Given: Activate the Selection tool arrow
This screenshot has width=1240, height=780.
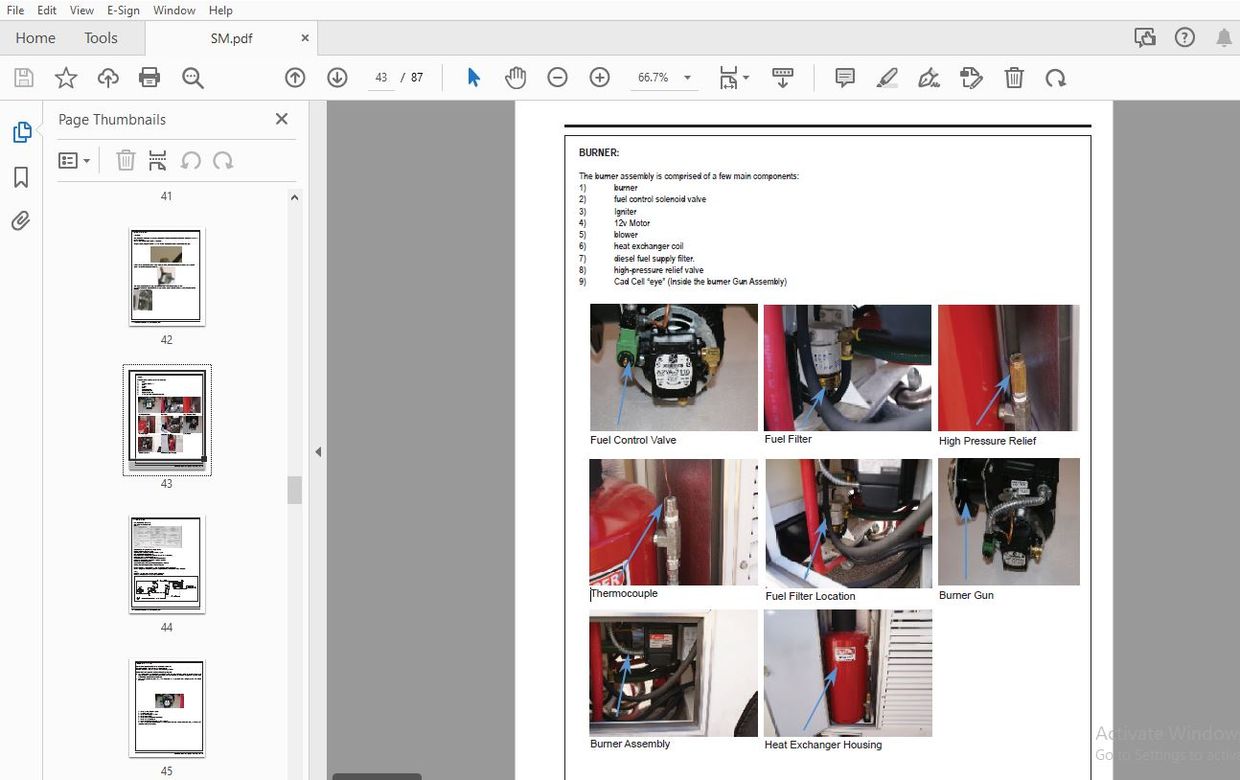Looking at the screenshot, I should [473, 77].
